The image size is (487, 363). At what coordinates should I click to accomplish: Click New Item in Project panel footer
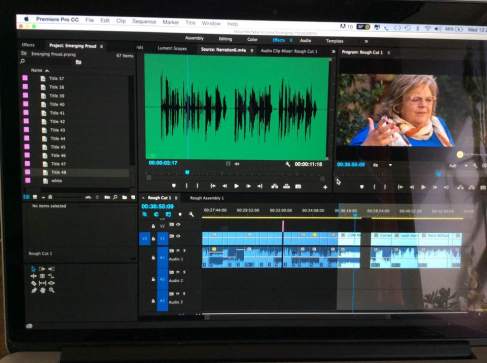(x=133, y=197)
